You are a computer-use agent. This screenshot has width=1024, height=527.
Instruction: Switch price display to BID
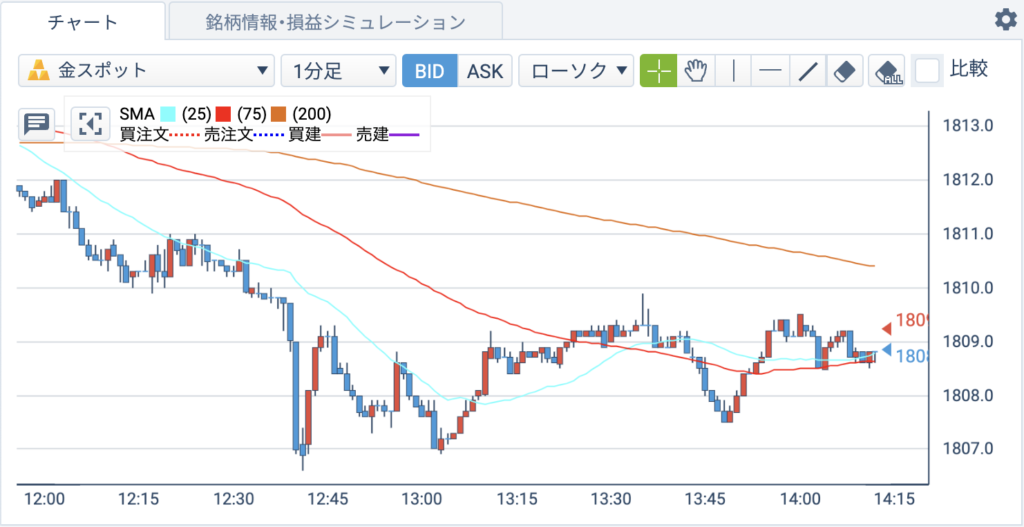[x=430, y=71]
